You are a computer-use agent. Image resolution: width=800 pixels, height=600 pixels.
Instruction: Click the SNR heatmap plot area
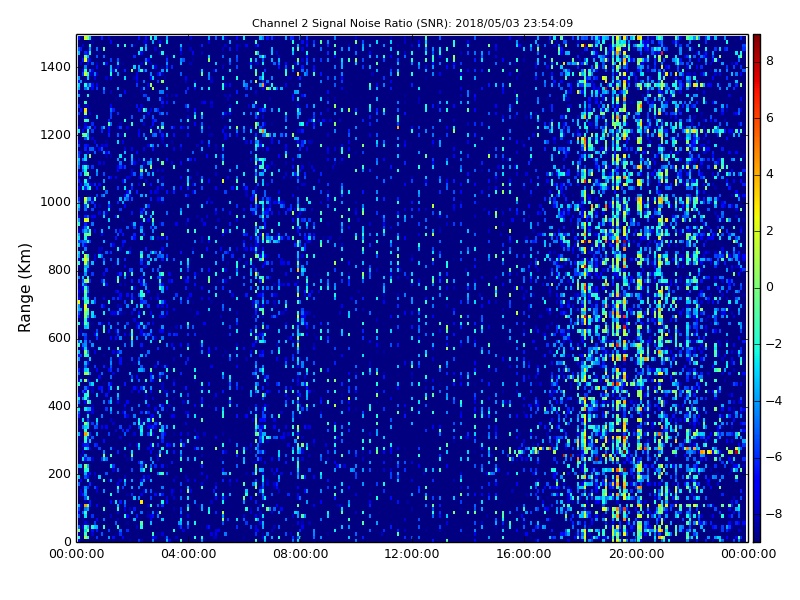[x=412, y=288]
